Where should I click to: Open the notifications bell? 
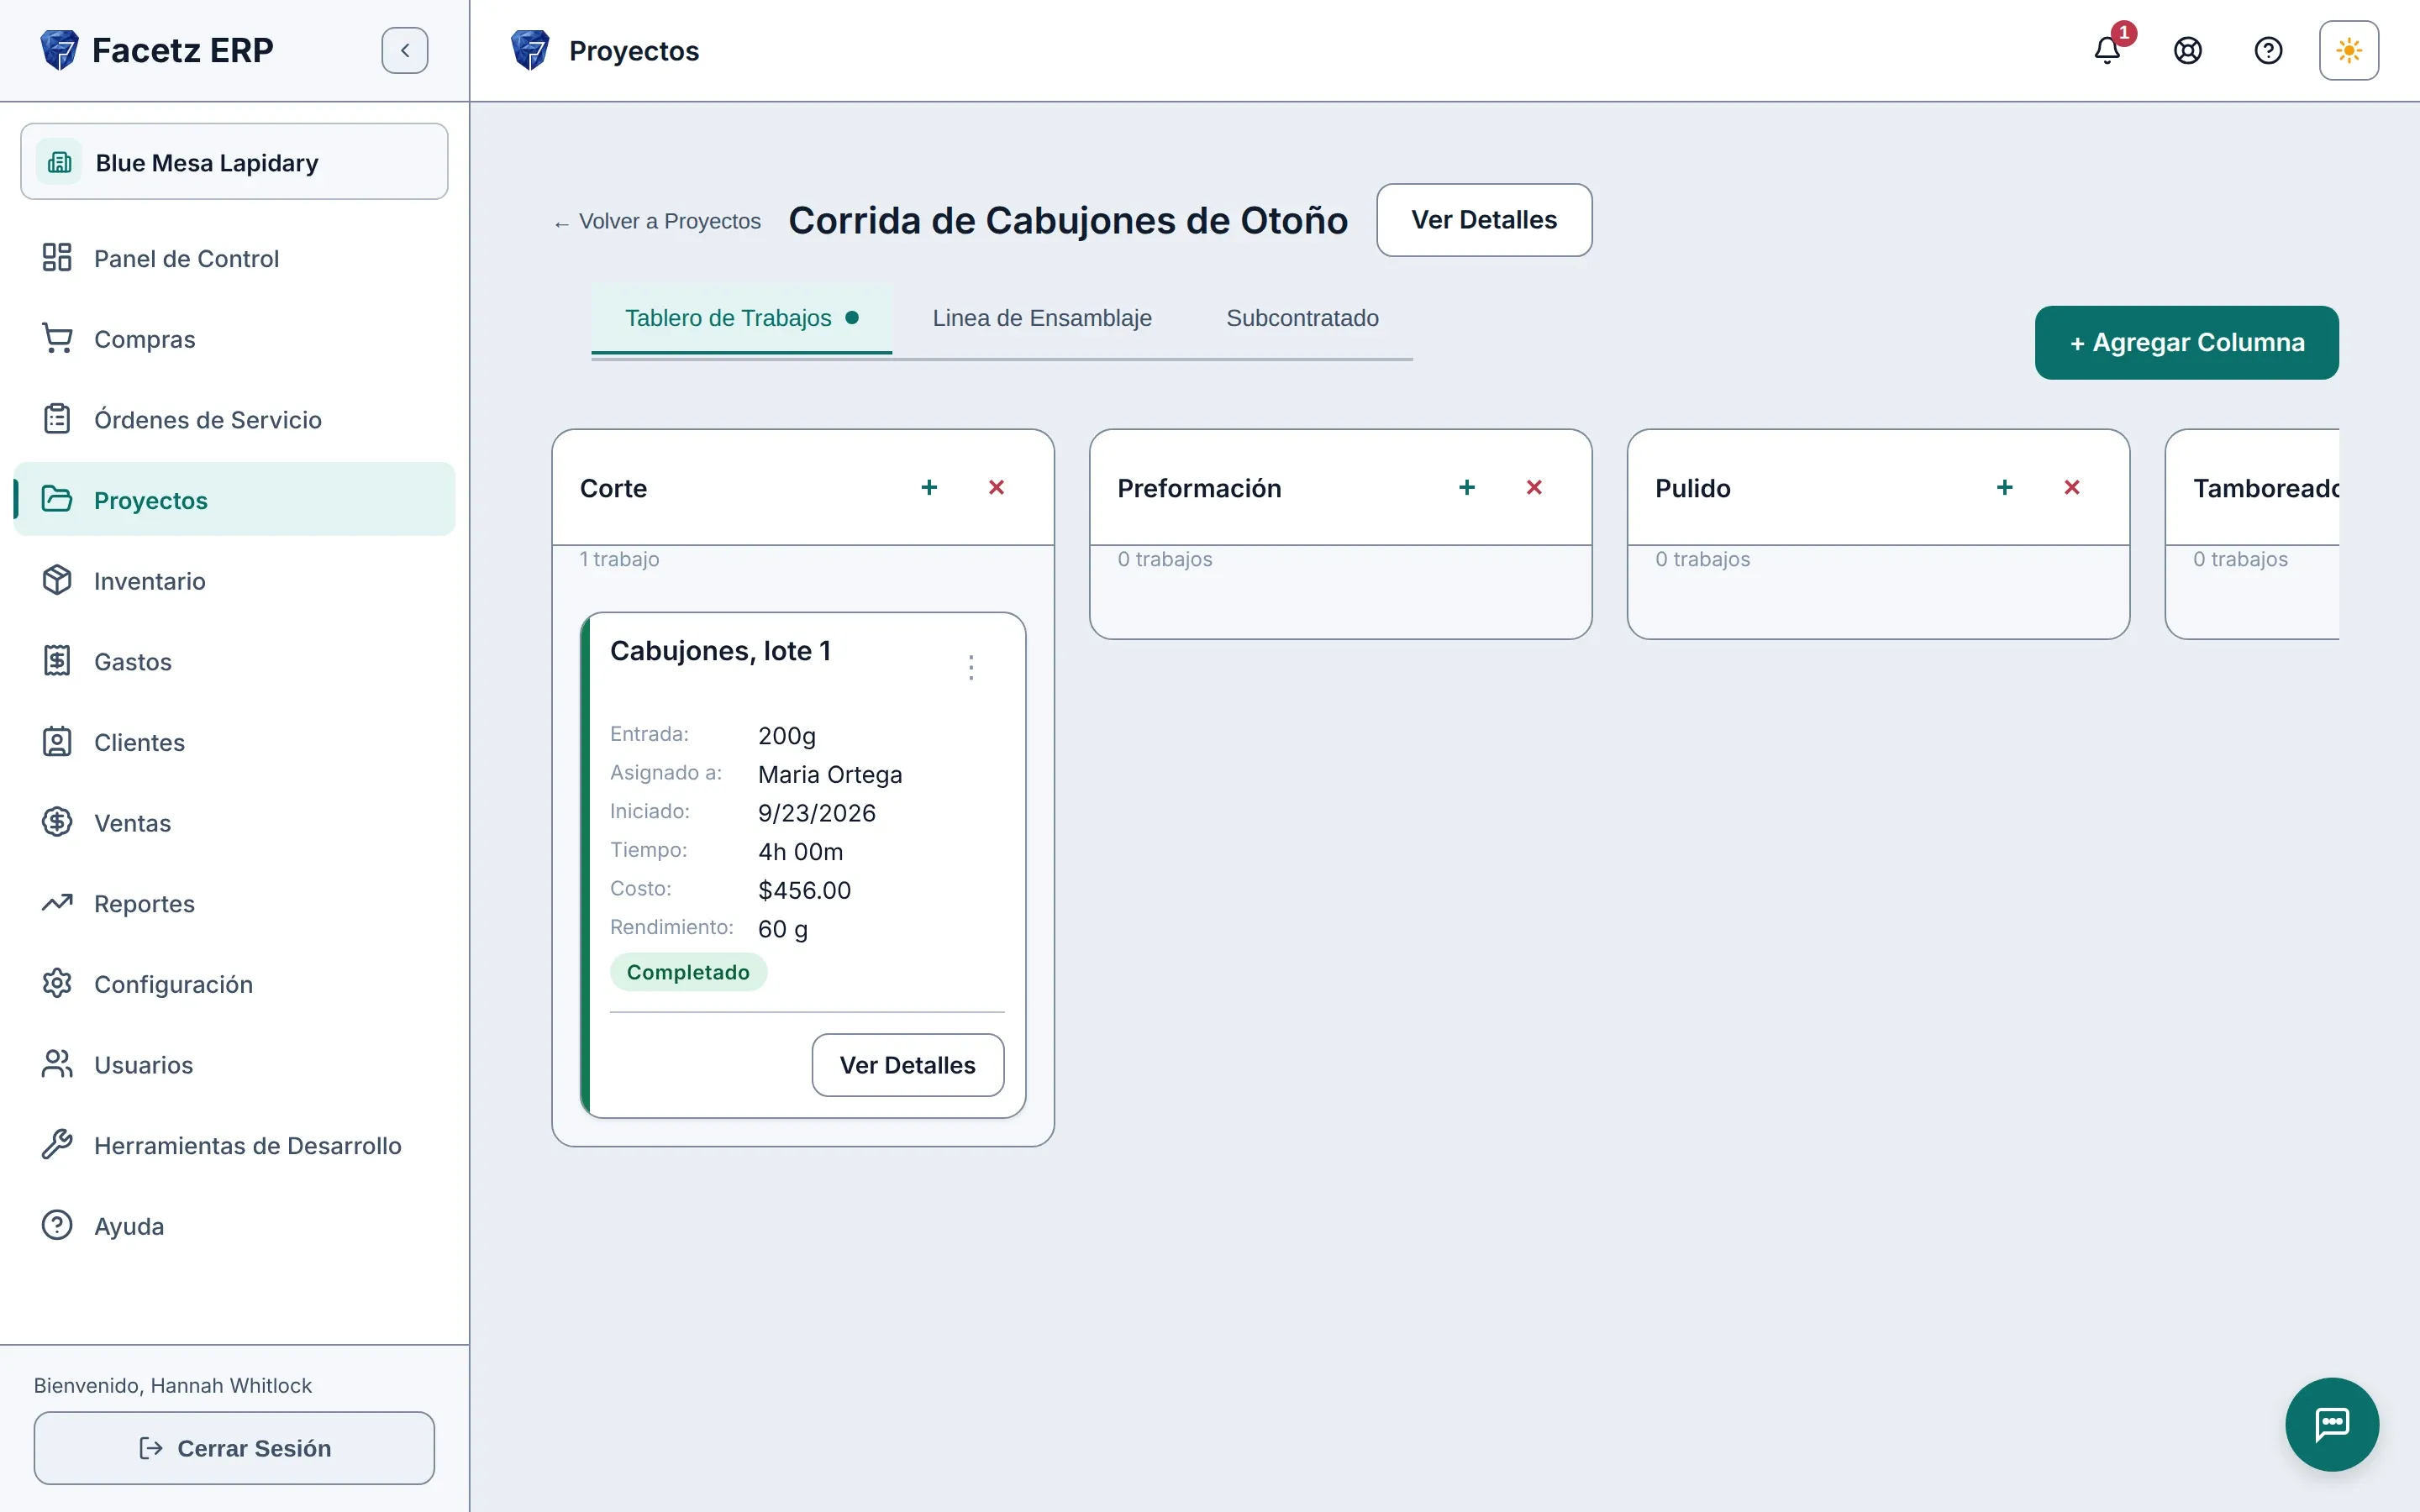coord(2107,50)
